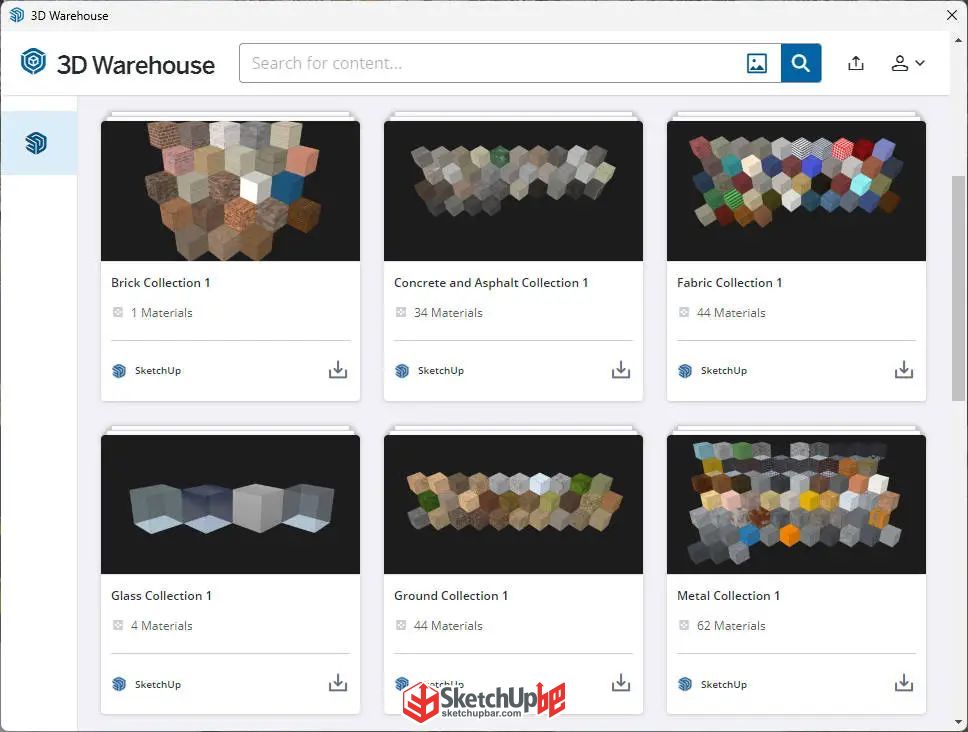Click the '1 Materials' count text
Screen dimensions: 968x732
coord(162,312)
